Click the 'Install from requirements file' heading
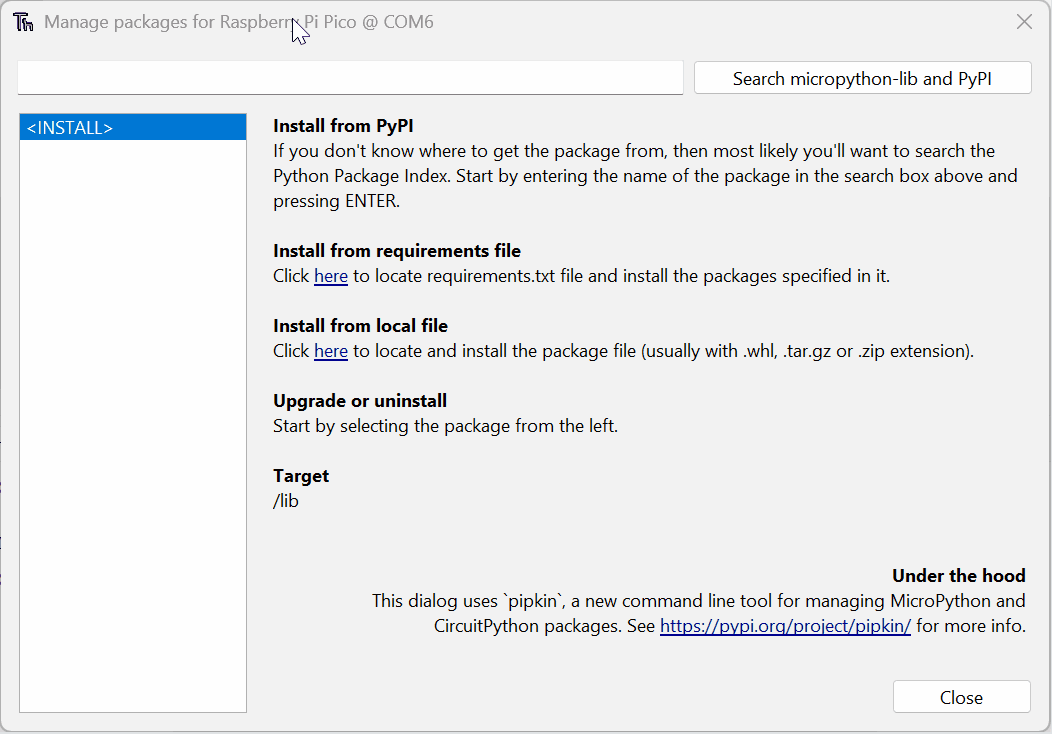 pyautogui.click(x=397, y=251)
